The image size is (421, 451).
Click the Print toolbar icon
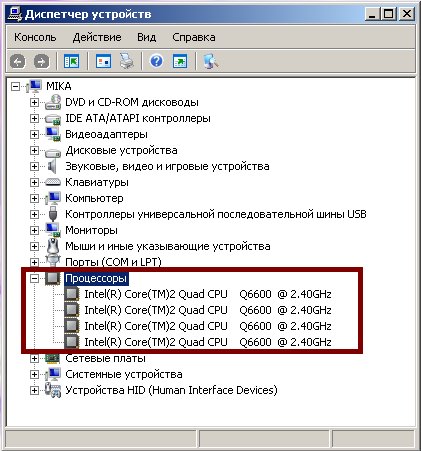click(x=127, y=61)
